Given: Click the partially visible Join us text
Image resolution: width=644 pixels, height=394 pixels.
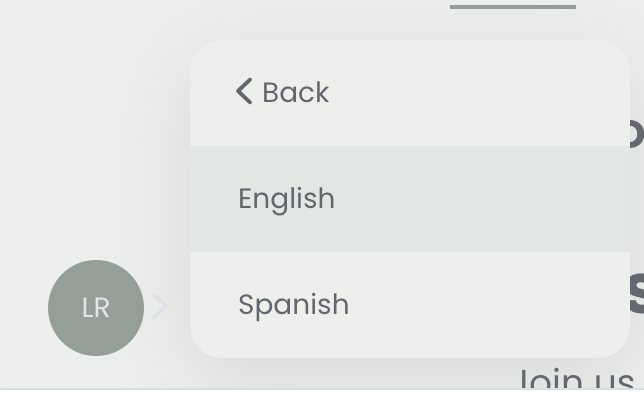Looking at the screenshot, I should coord(577,380).
